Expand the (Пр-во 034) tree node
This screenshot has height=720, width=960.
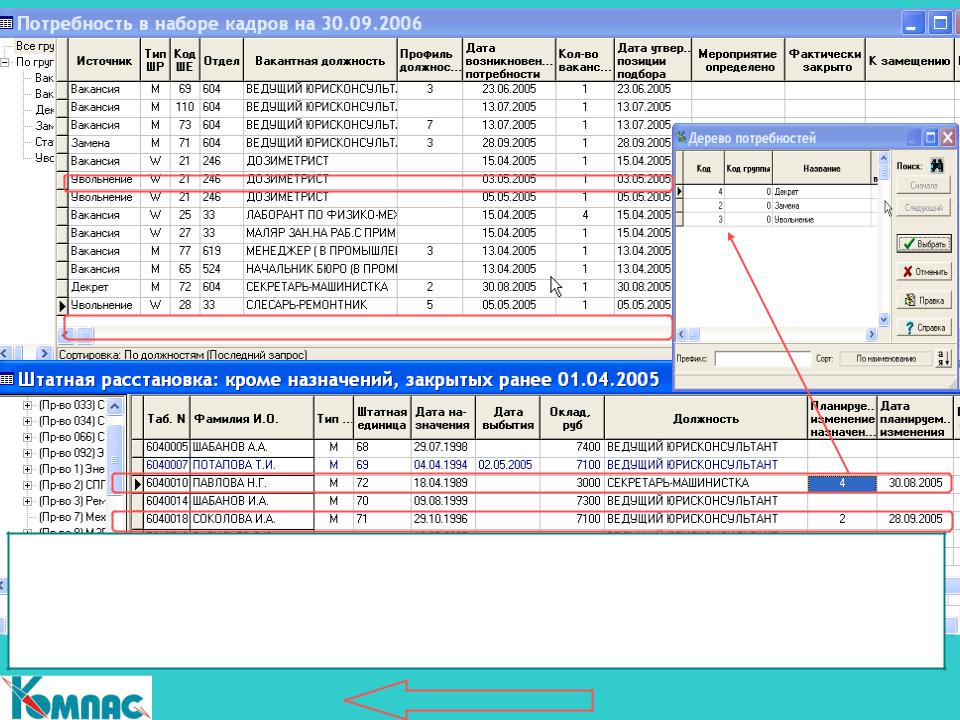point(27,421)
